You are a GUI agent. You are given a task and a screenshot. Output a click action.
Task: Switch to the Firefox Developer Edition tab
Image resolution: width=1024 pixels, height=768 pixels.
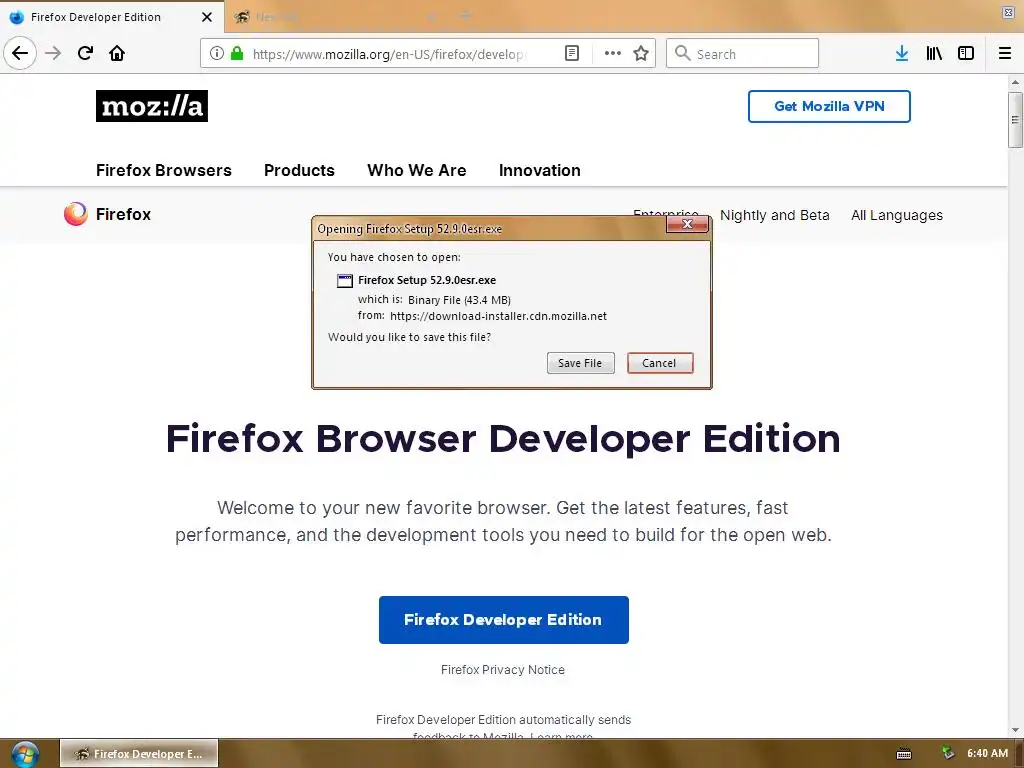[x=112, y=17]
